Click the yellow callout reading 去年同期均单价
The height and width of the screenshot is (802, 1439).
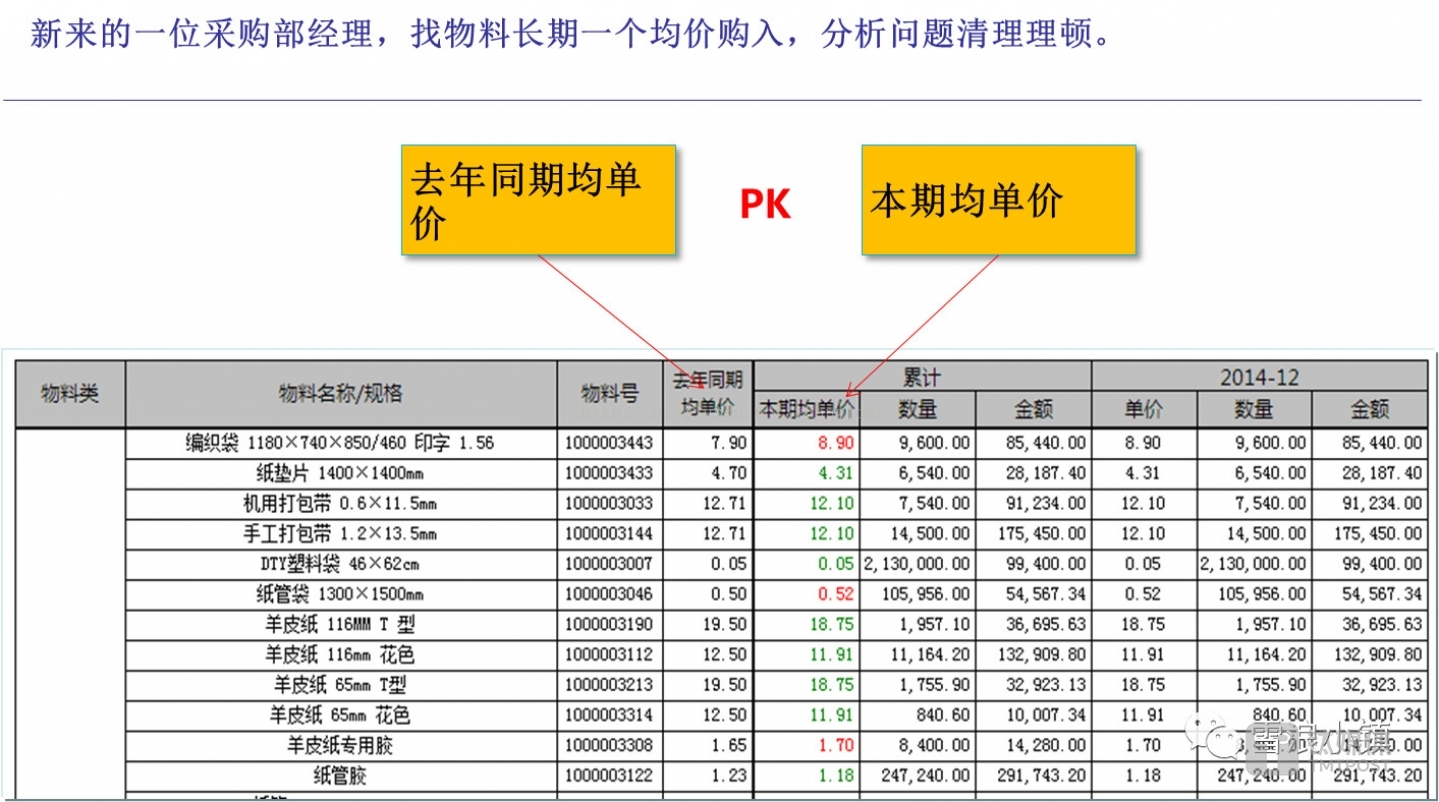pyautogui.click(x=538, y=199)
